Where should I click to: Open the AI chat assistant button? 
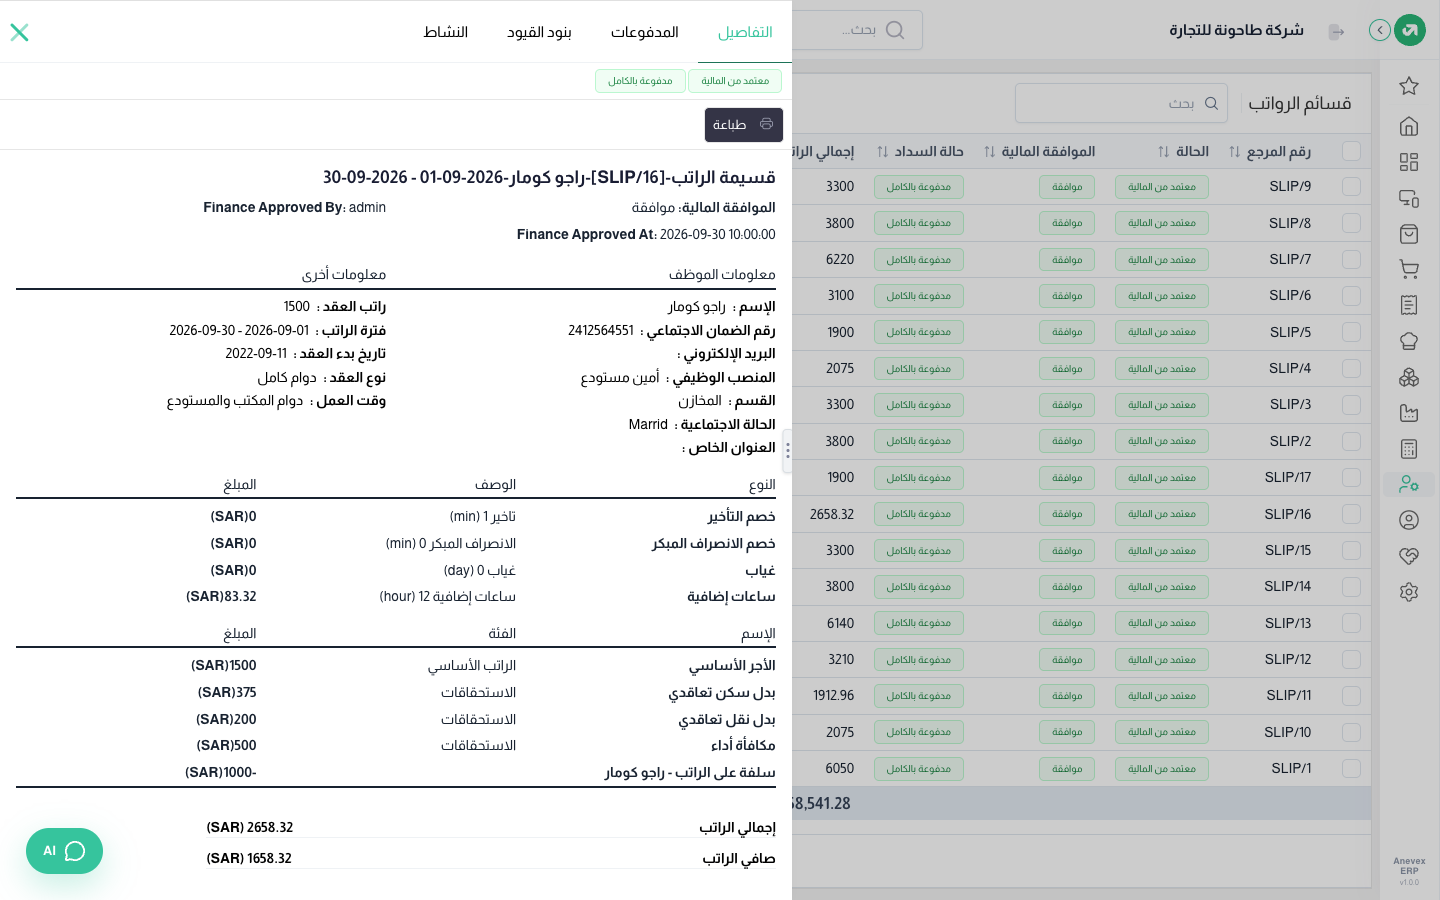[x=64, y=851]
